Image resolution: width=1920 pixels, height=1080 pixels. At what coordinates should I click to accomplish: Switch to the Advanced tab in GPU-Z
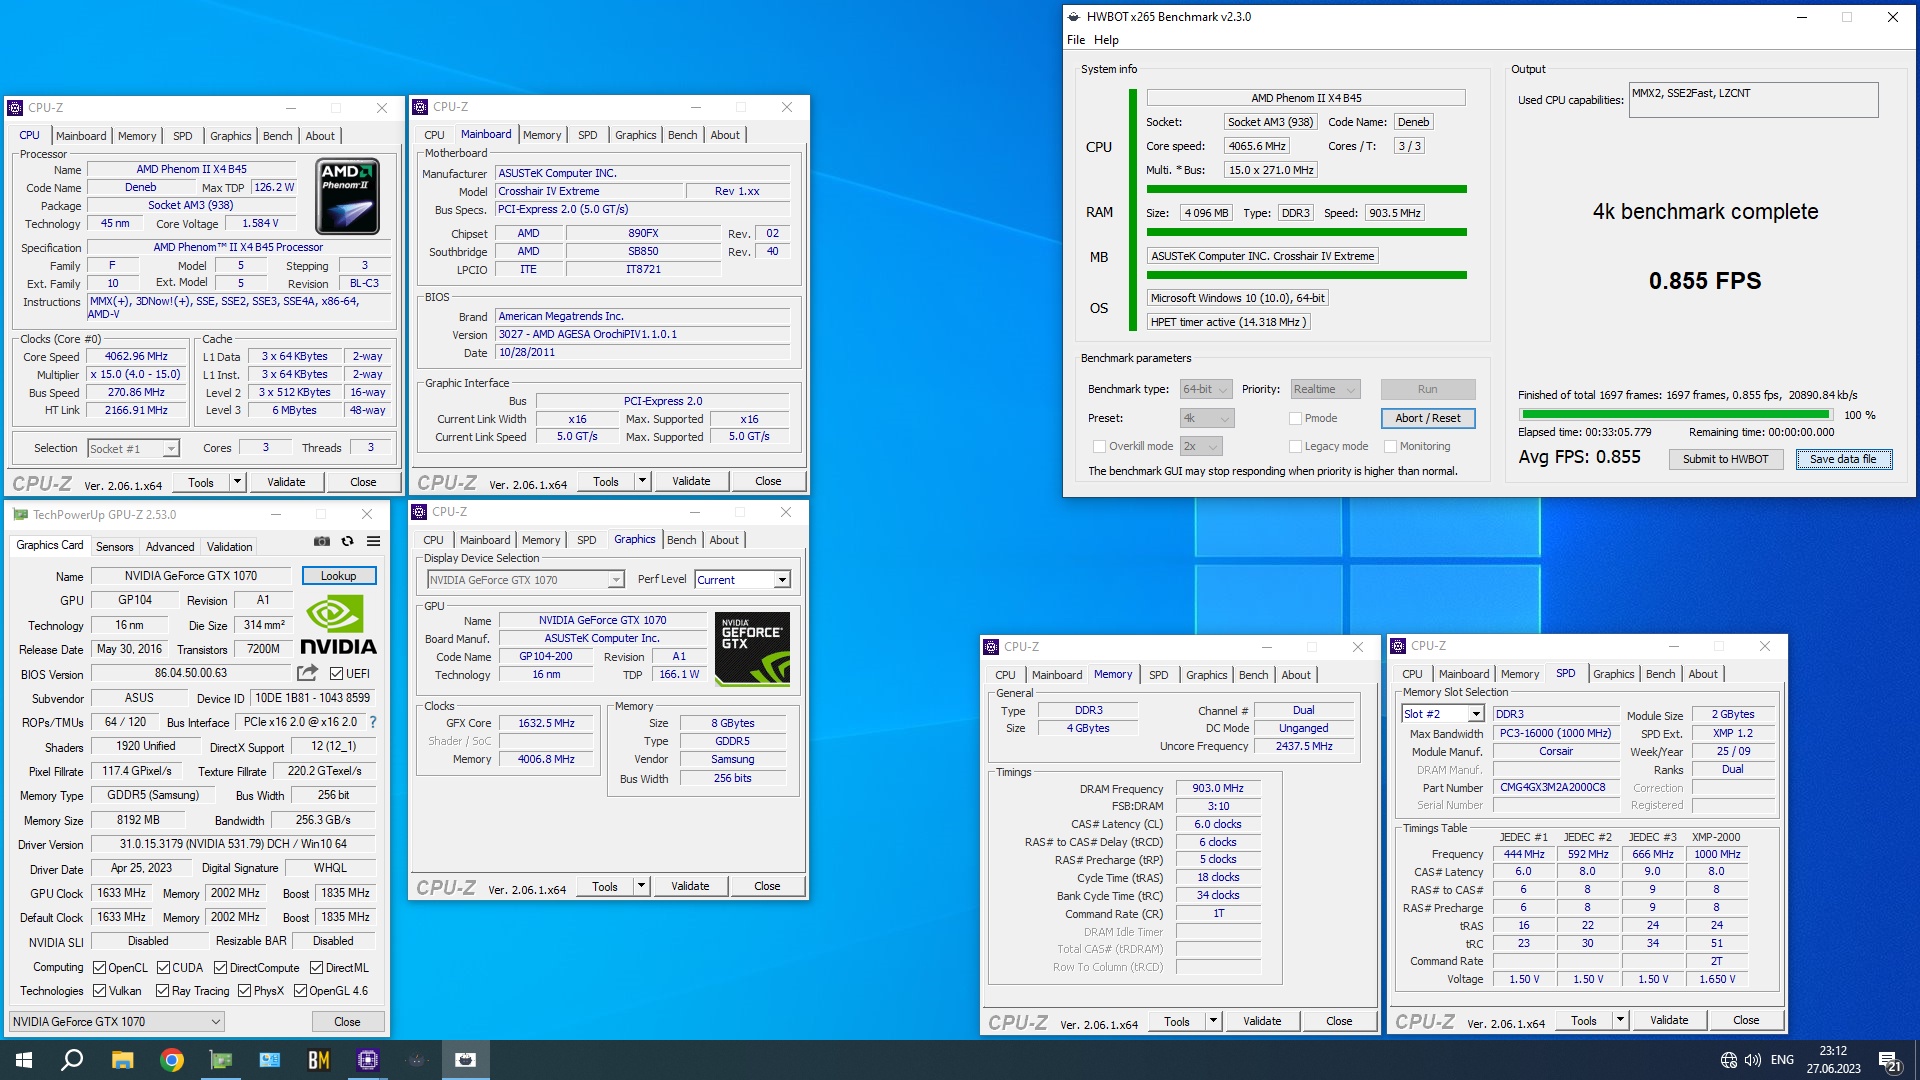(x=170, y=547)
